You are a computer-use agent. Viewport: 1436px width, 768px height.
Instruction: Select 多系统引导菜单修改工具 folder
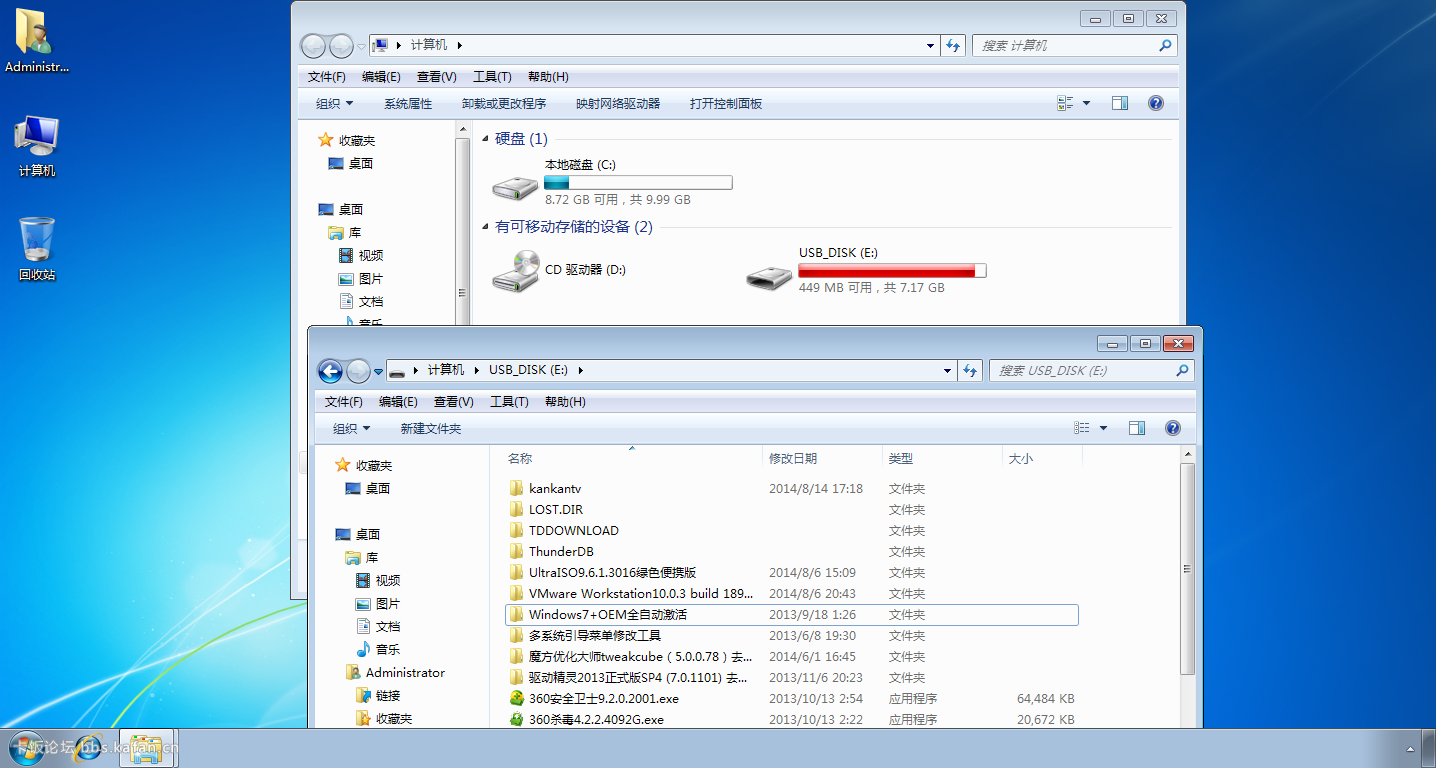584,636
